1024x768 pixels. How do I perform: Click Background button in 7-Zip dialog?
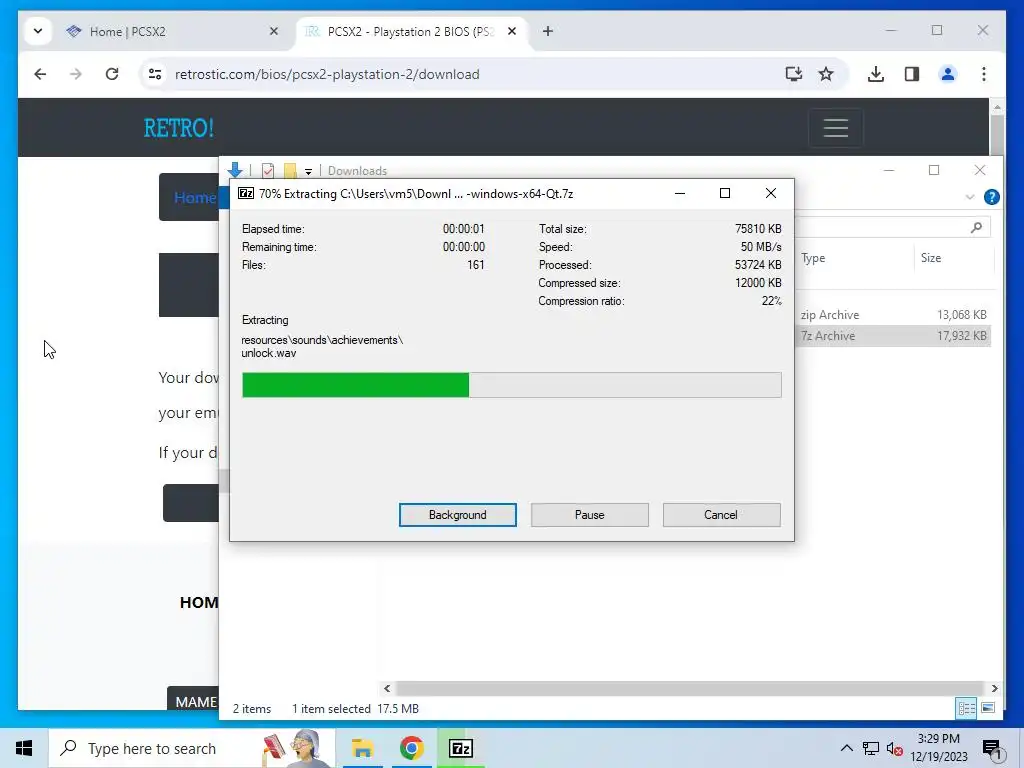pyautogui.click(x=457, y=515)
